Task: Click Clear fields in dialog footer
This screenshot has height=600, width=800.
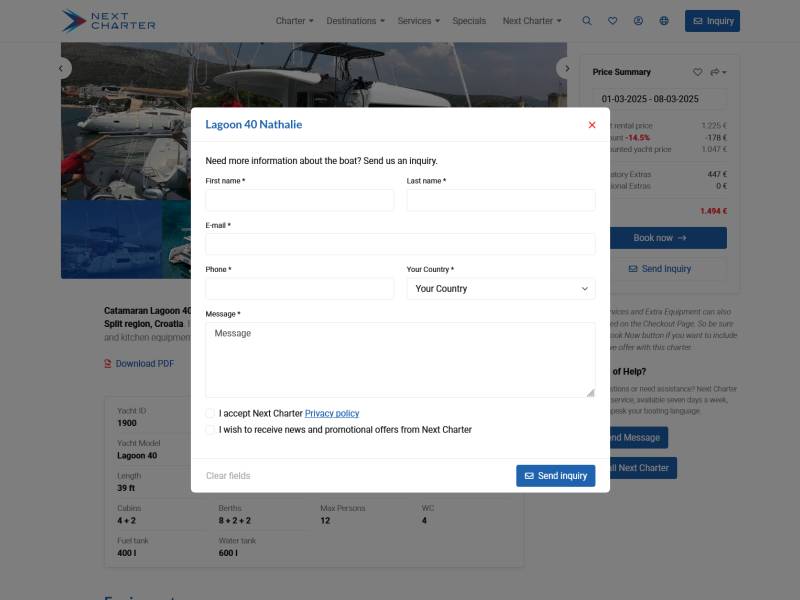Action: click(x=228, y=476)
